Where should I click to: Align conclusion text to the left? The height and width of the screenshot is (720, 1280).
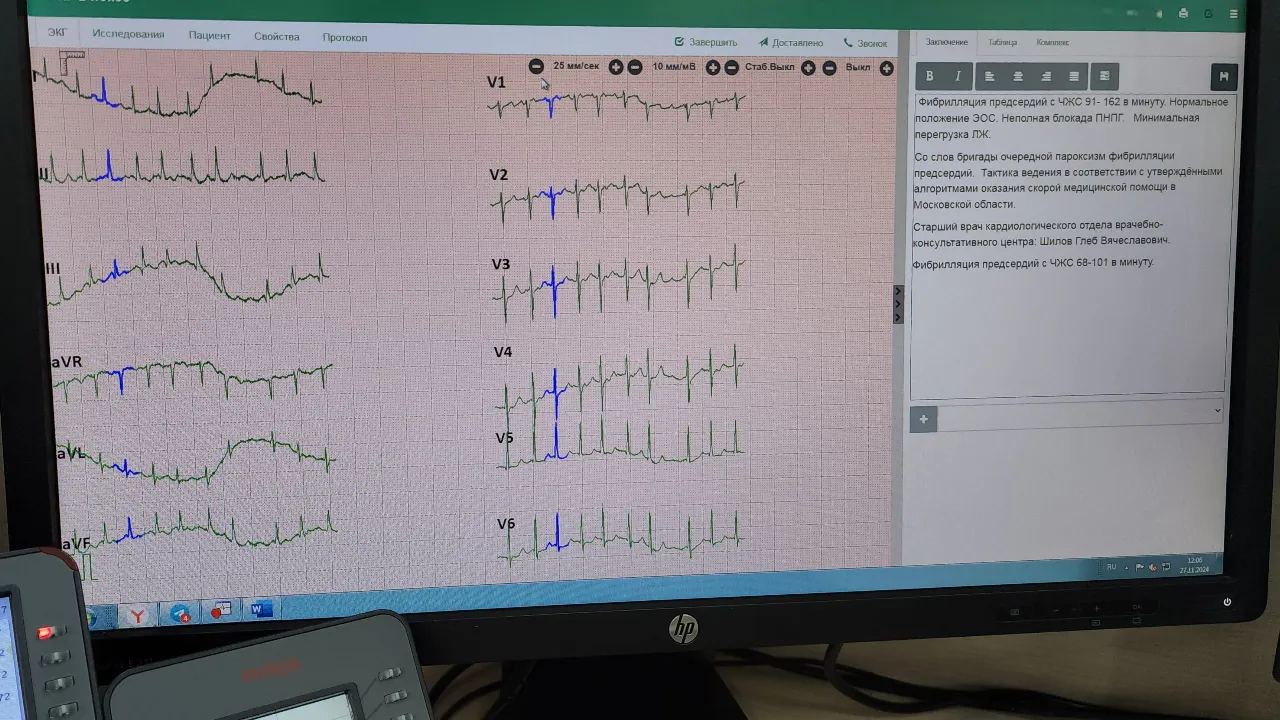click(x=989, y=76)
